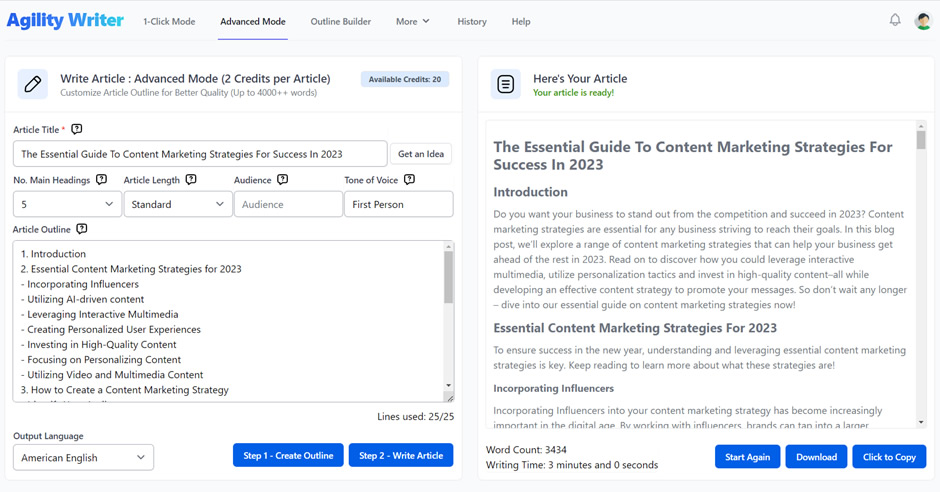Screen dimensions: 940x492
Task: Open the Outline Builder tab
Action: pyautogui.click(x=341, y=22)
